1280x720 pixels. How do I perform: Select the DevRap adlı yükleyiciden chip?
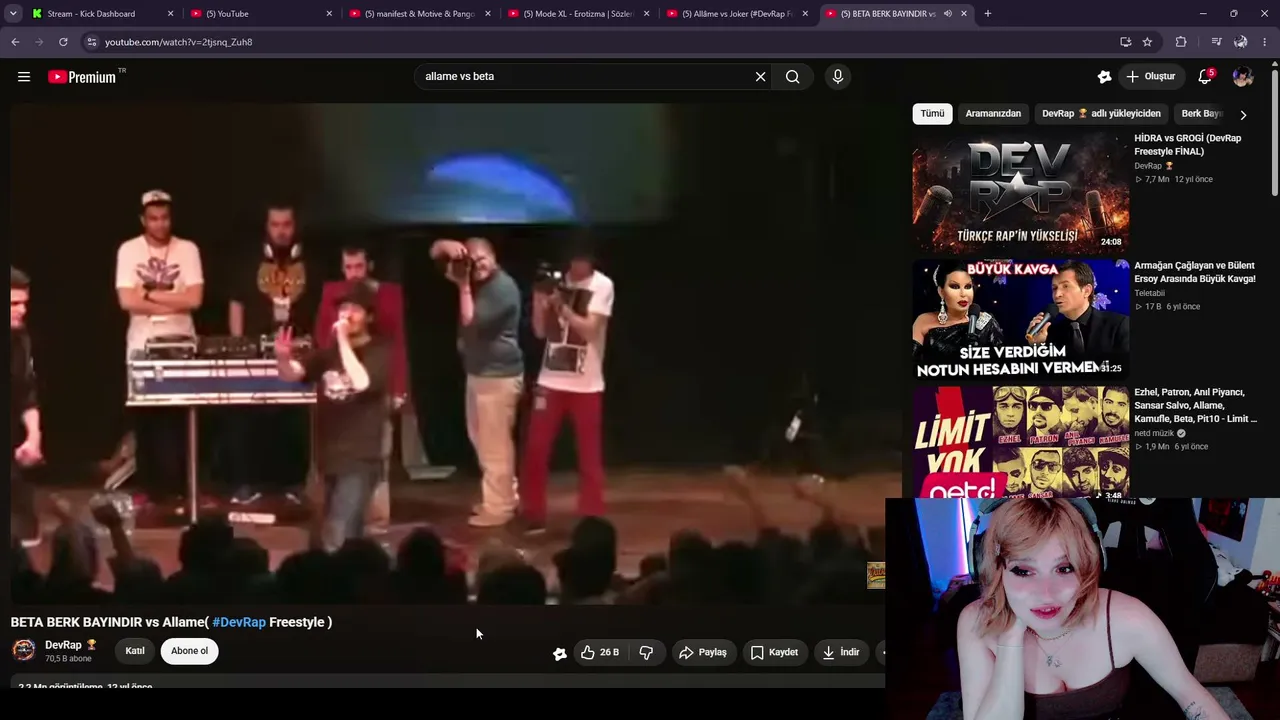click(1101, 114)
